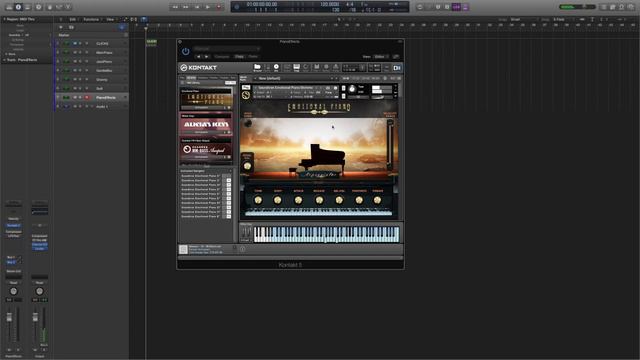
Task: Switch to Kontakt browser Database tab
Action: click(202, 78)
